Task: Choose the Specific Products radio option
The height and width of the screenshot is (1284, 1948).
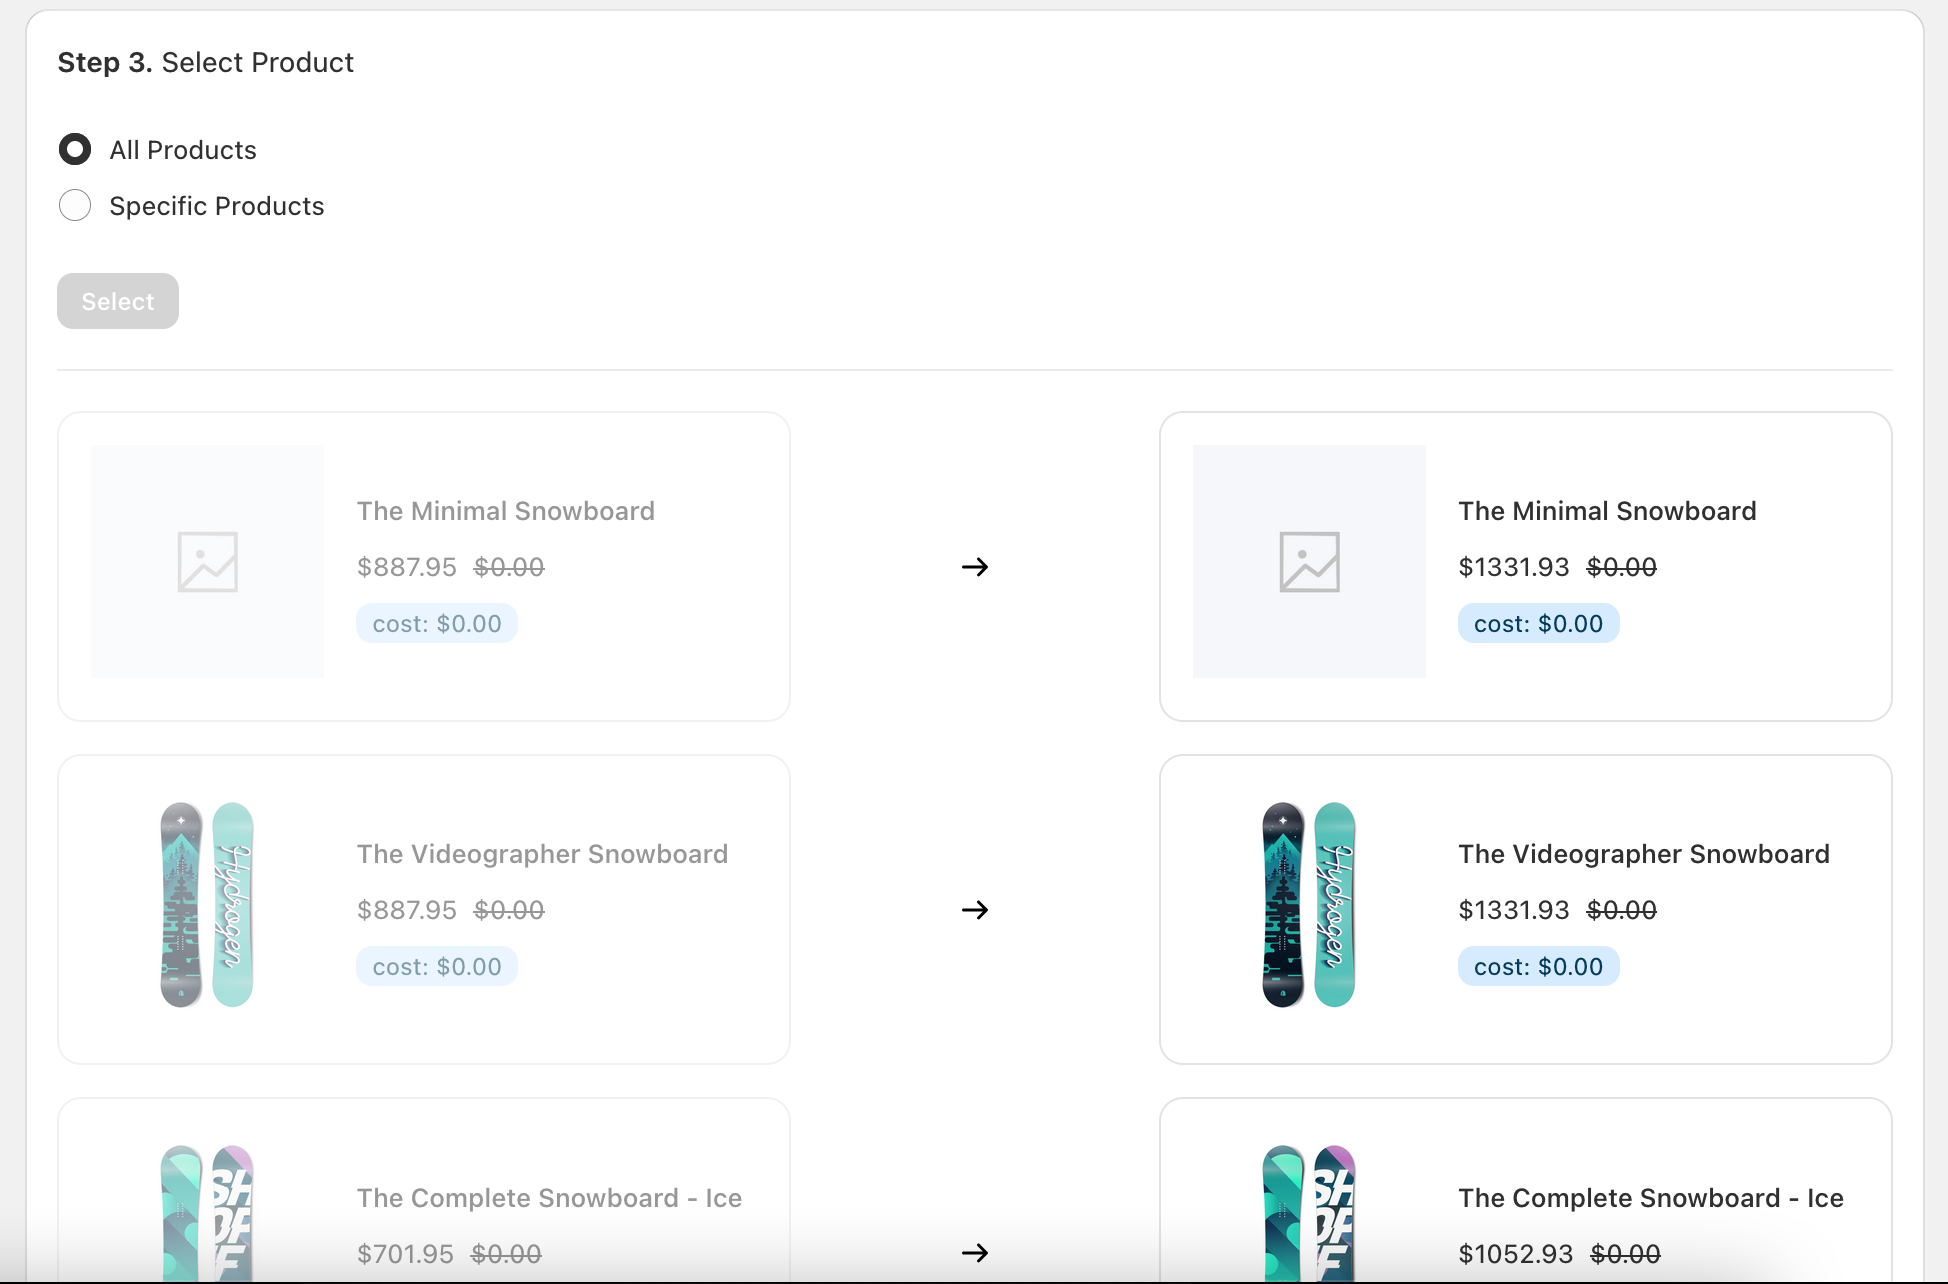Action: click(x=75, y=206)
